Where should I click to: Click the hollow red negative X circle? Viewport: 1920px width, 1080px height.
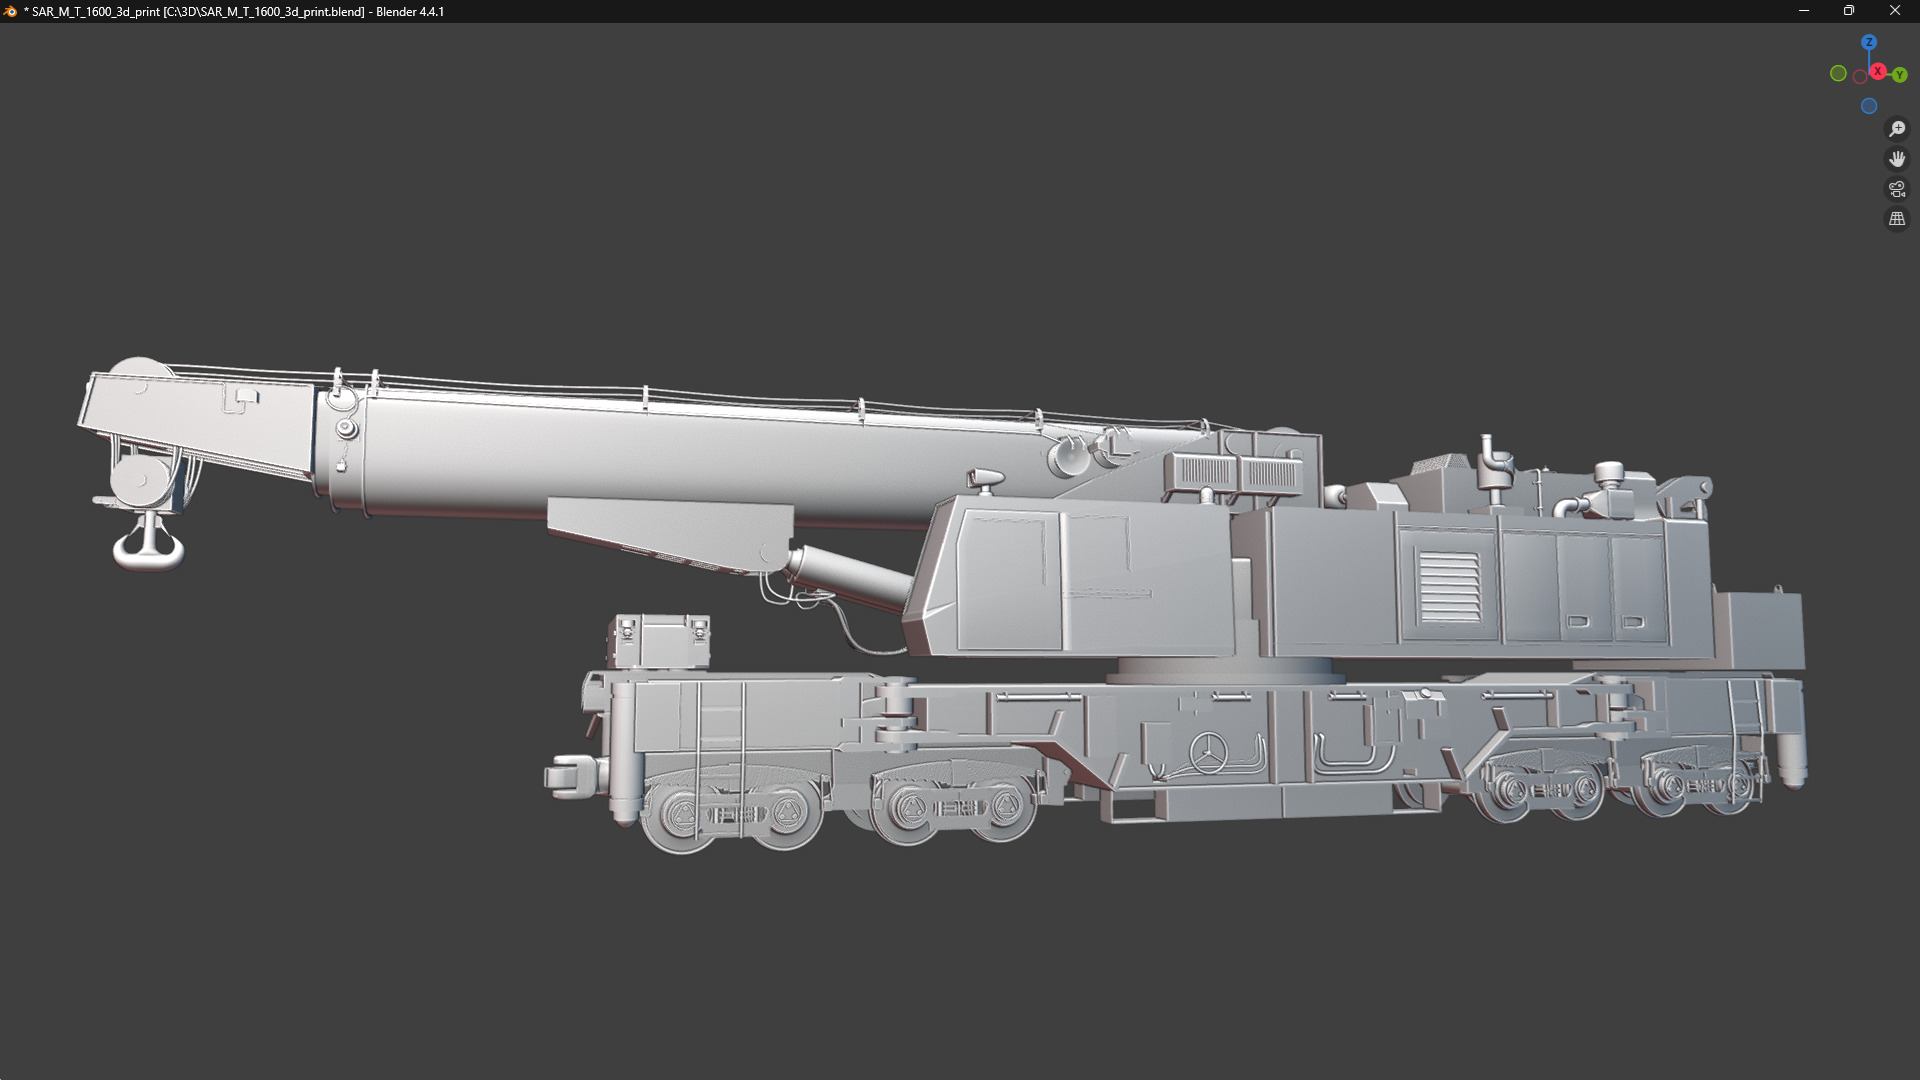point(1860,77)
